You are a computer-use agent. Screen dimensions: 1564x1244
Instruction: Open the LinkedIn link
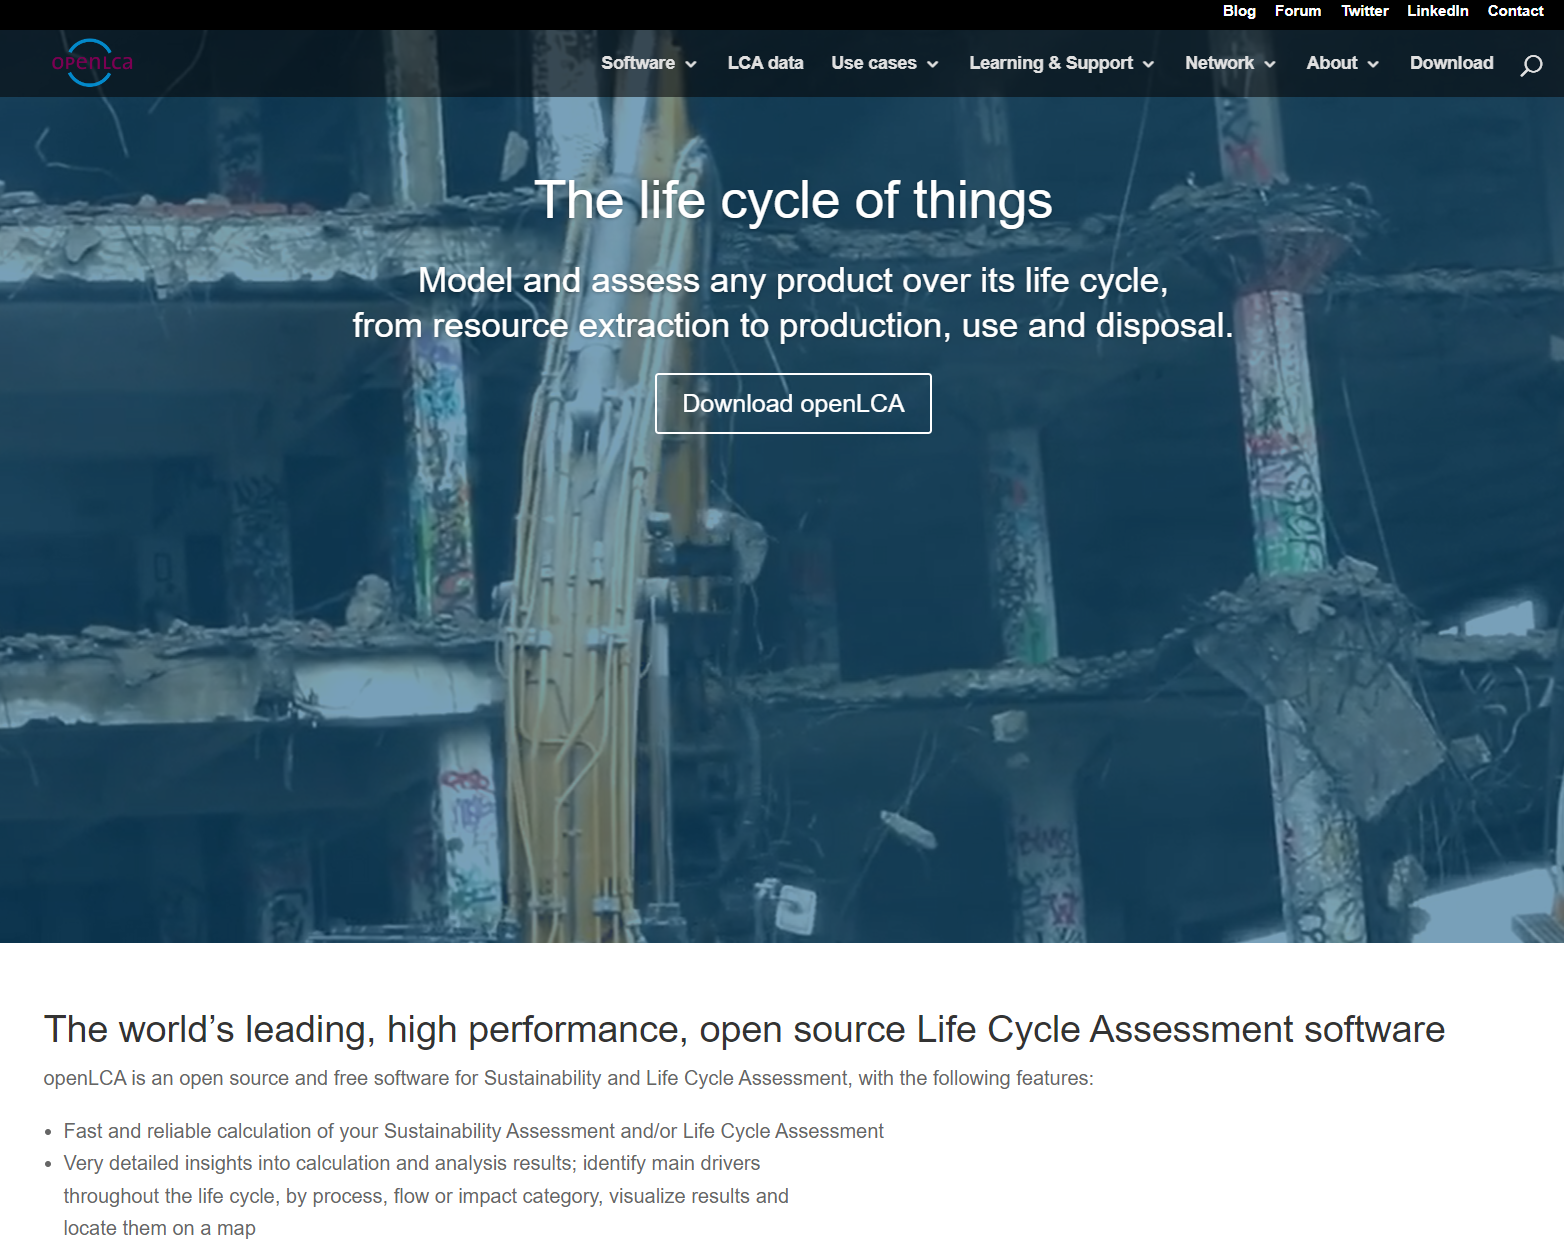(x=1438, y=11)
